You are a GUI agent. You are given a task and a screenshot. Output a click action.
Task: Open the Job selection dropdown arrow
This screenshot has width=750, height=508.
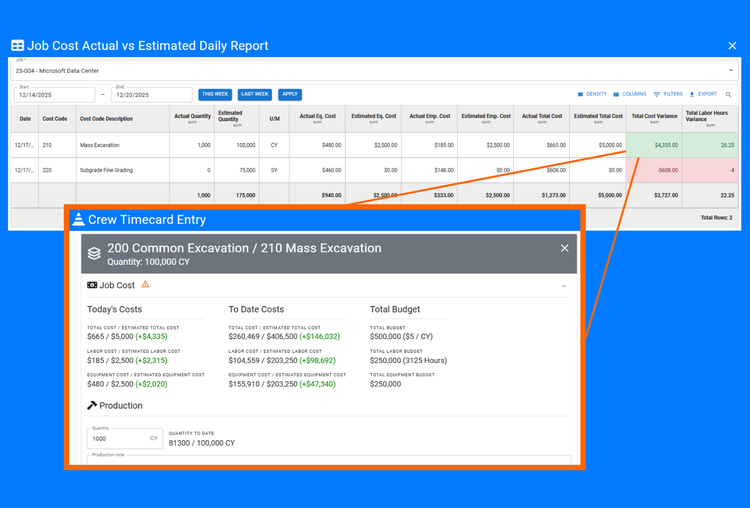(731, 70)
